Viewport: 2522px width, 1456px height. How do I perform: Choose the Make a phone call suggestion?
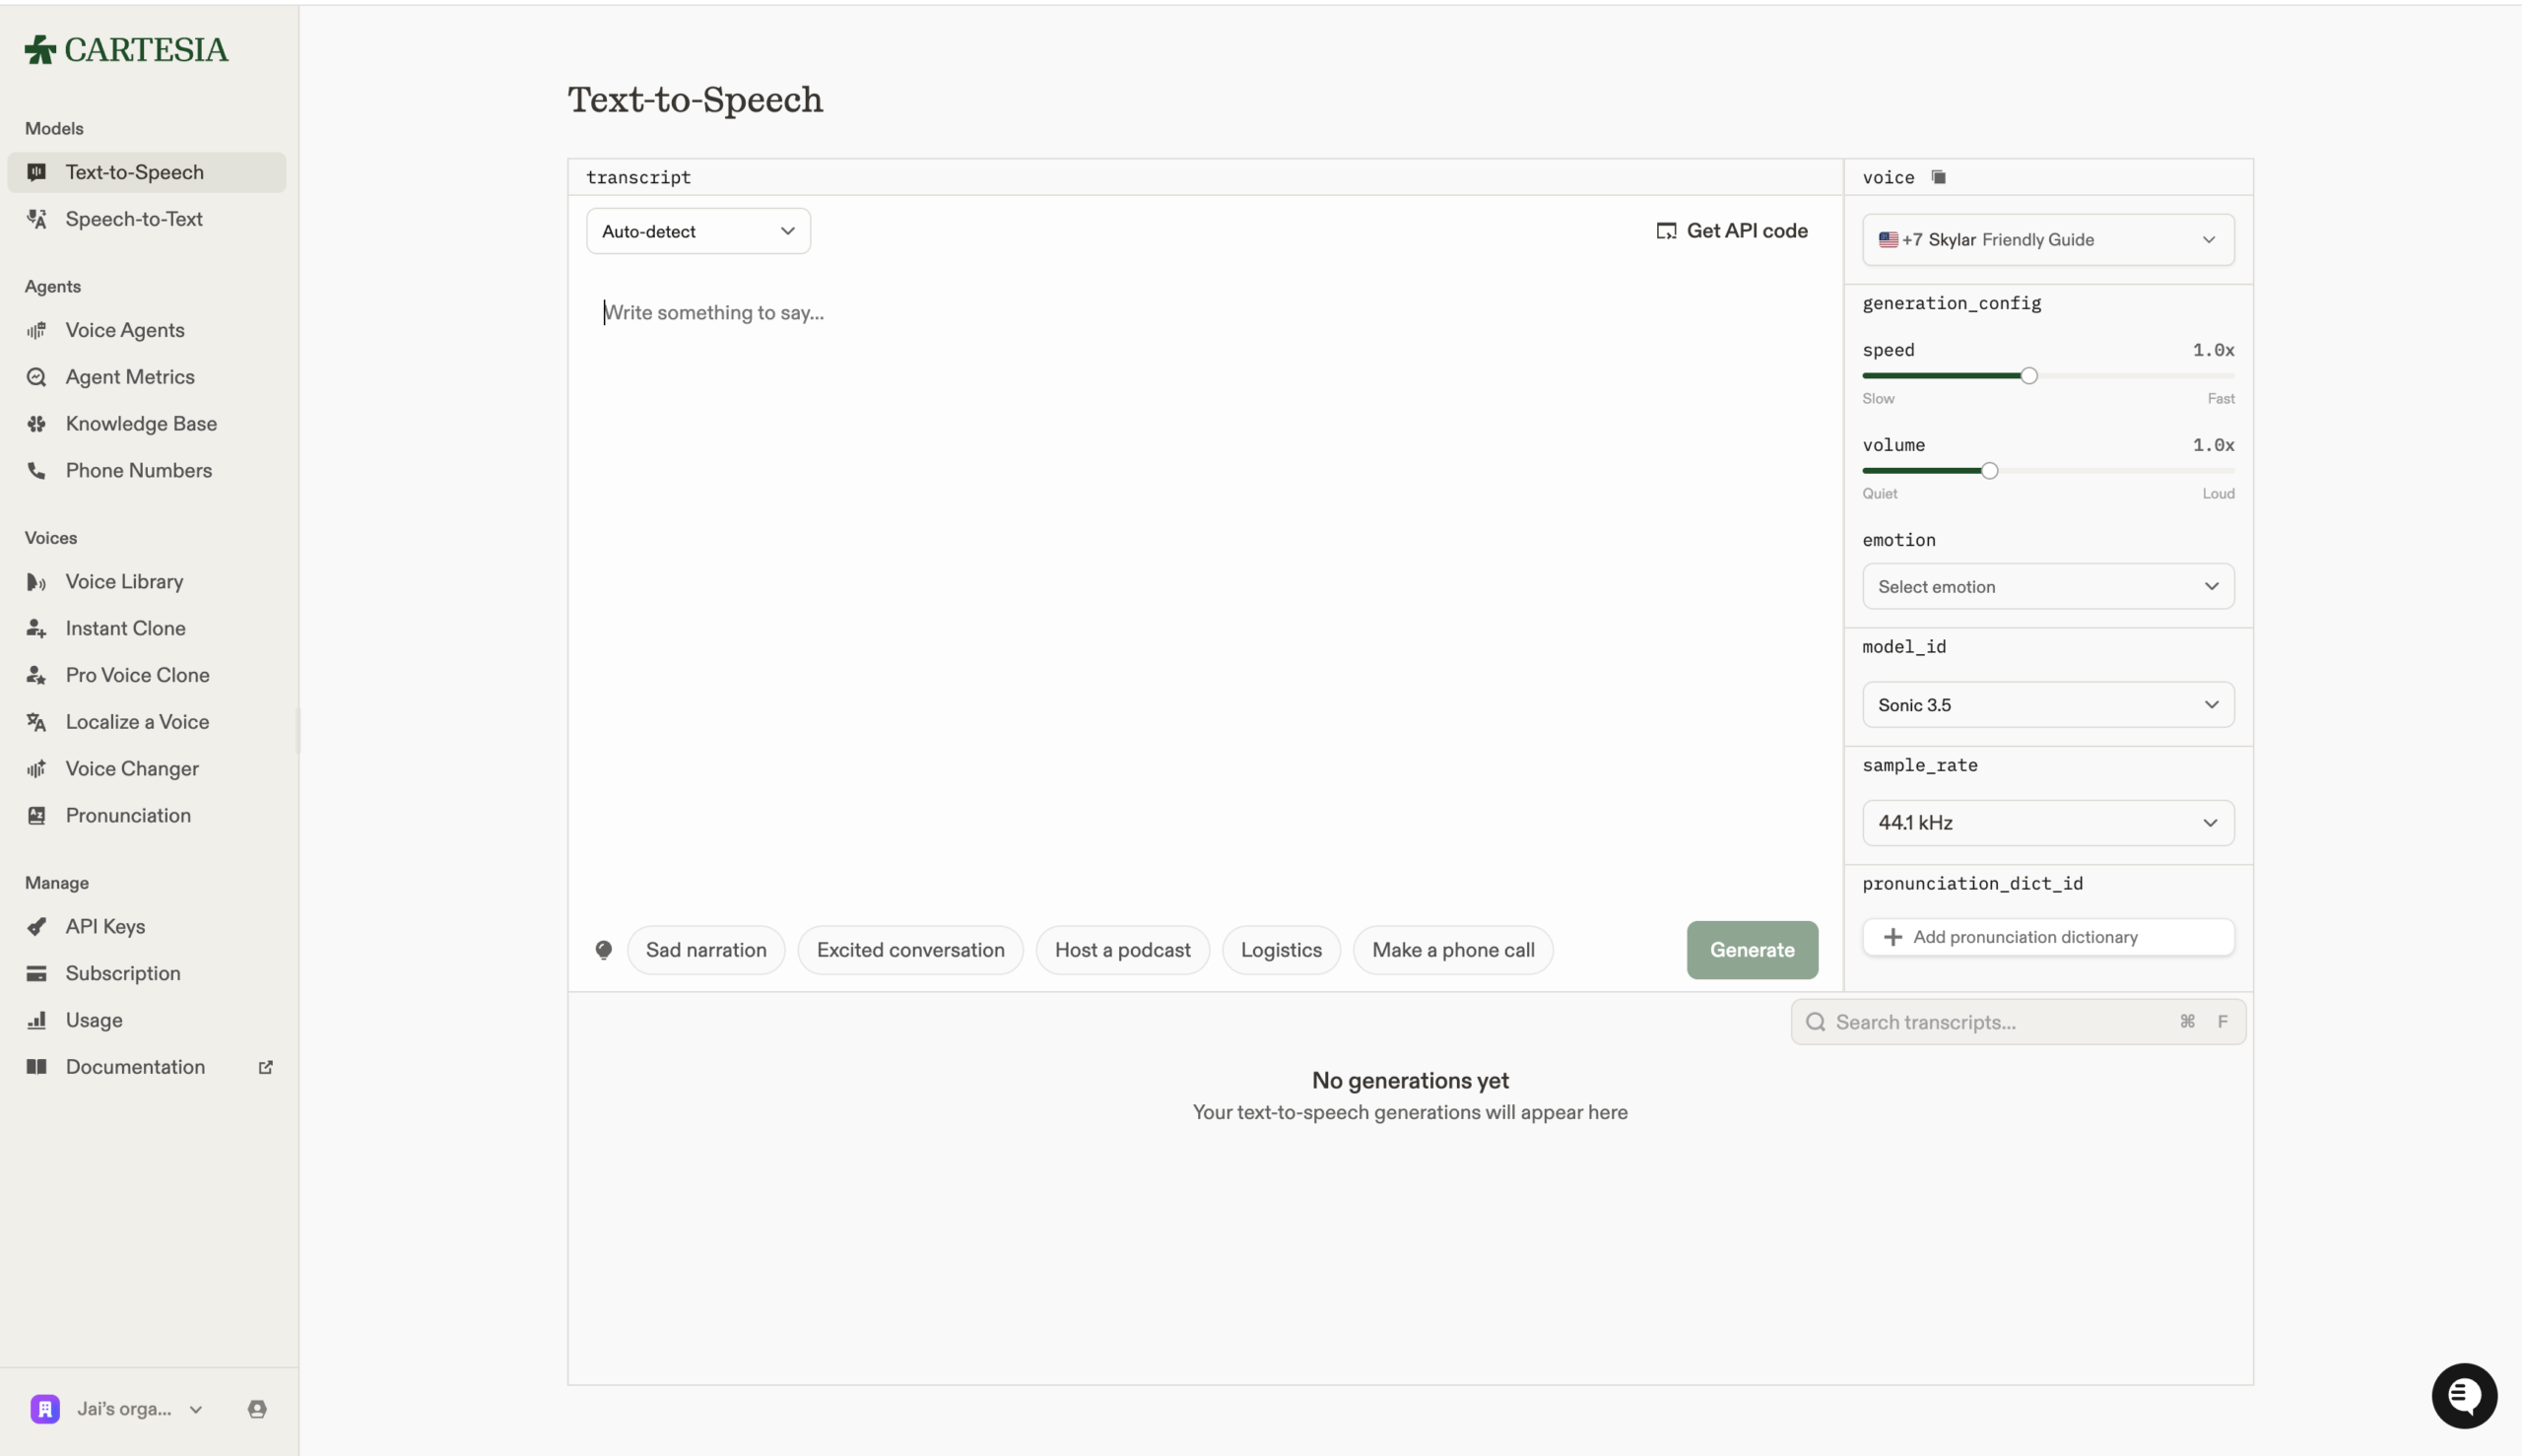point(1453,950)
